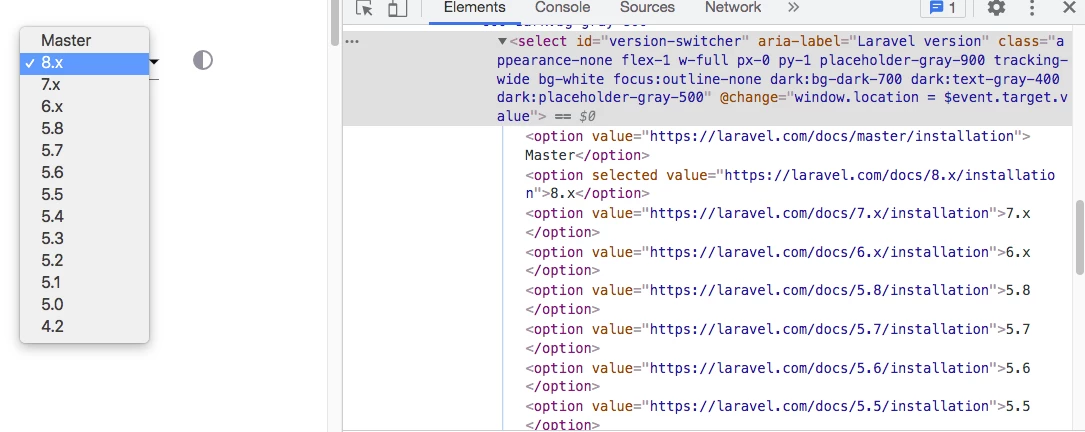Image resolution: width=1085 pixels, height=432 pixels.
Task: Click the messages badge showing 1
Action: [x=942, y=8]
